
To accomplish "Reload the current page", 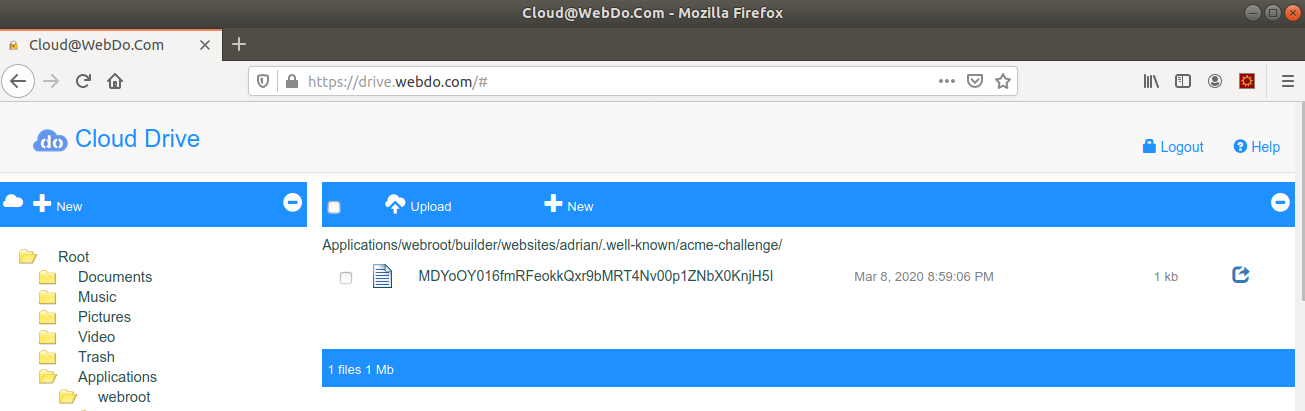I will pyautogui.click(x=84, y=81).
